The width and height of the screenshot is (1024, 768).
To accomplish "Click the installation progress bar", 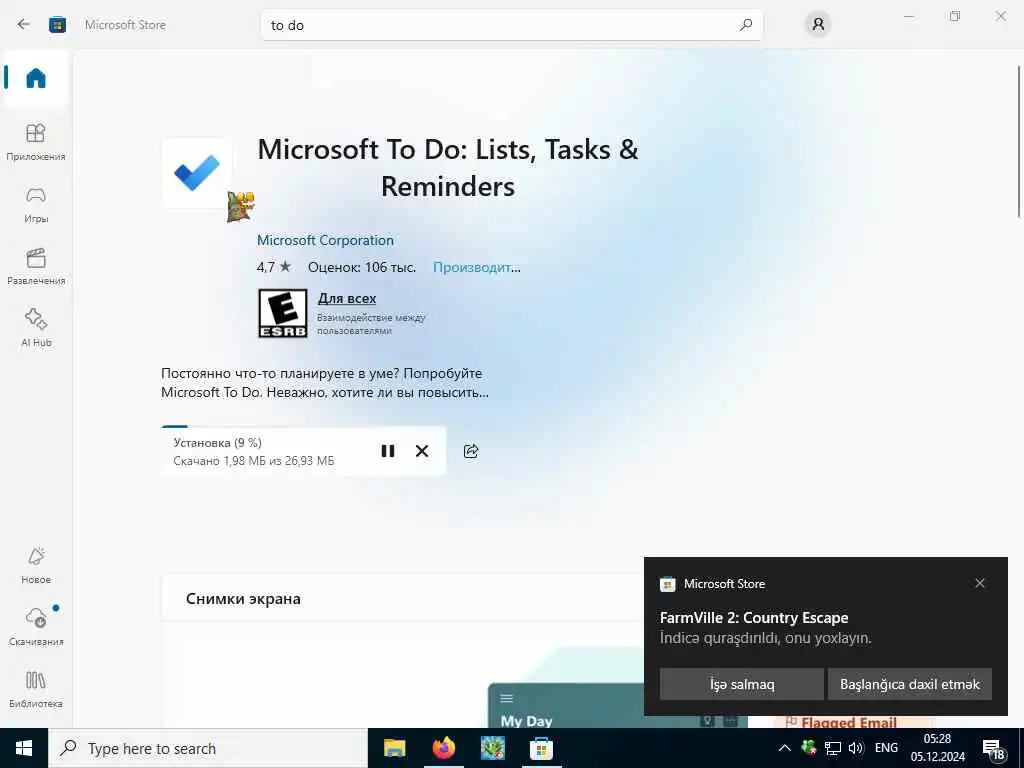I will (303, 427).
